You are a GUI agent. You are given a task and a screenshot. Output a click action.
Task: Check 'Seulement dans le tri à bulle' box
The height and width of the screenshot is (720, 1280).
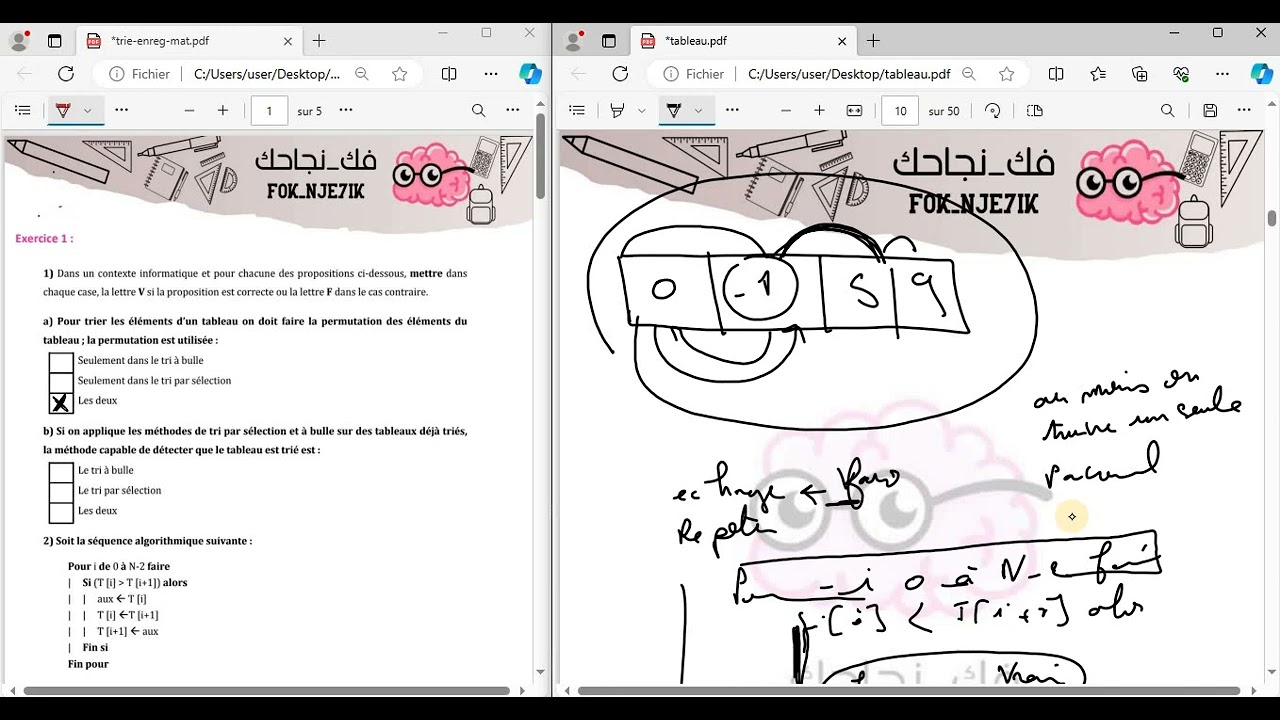61,362
